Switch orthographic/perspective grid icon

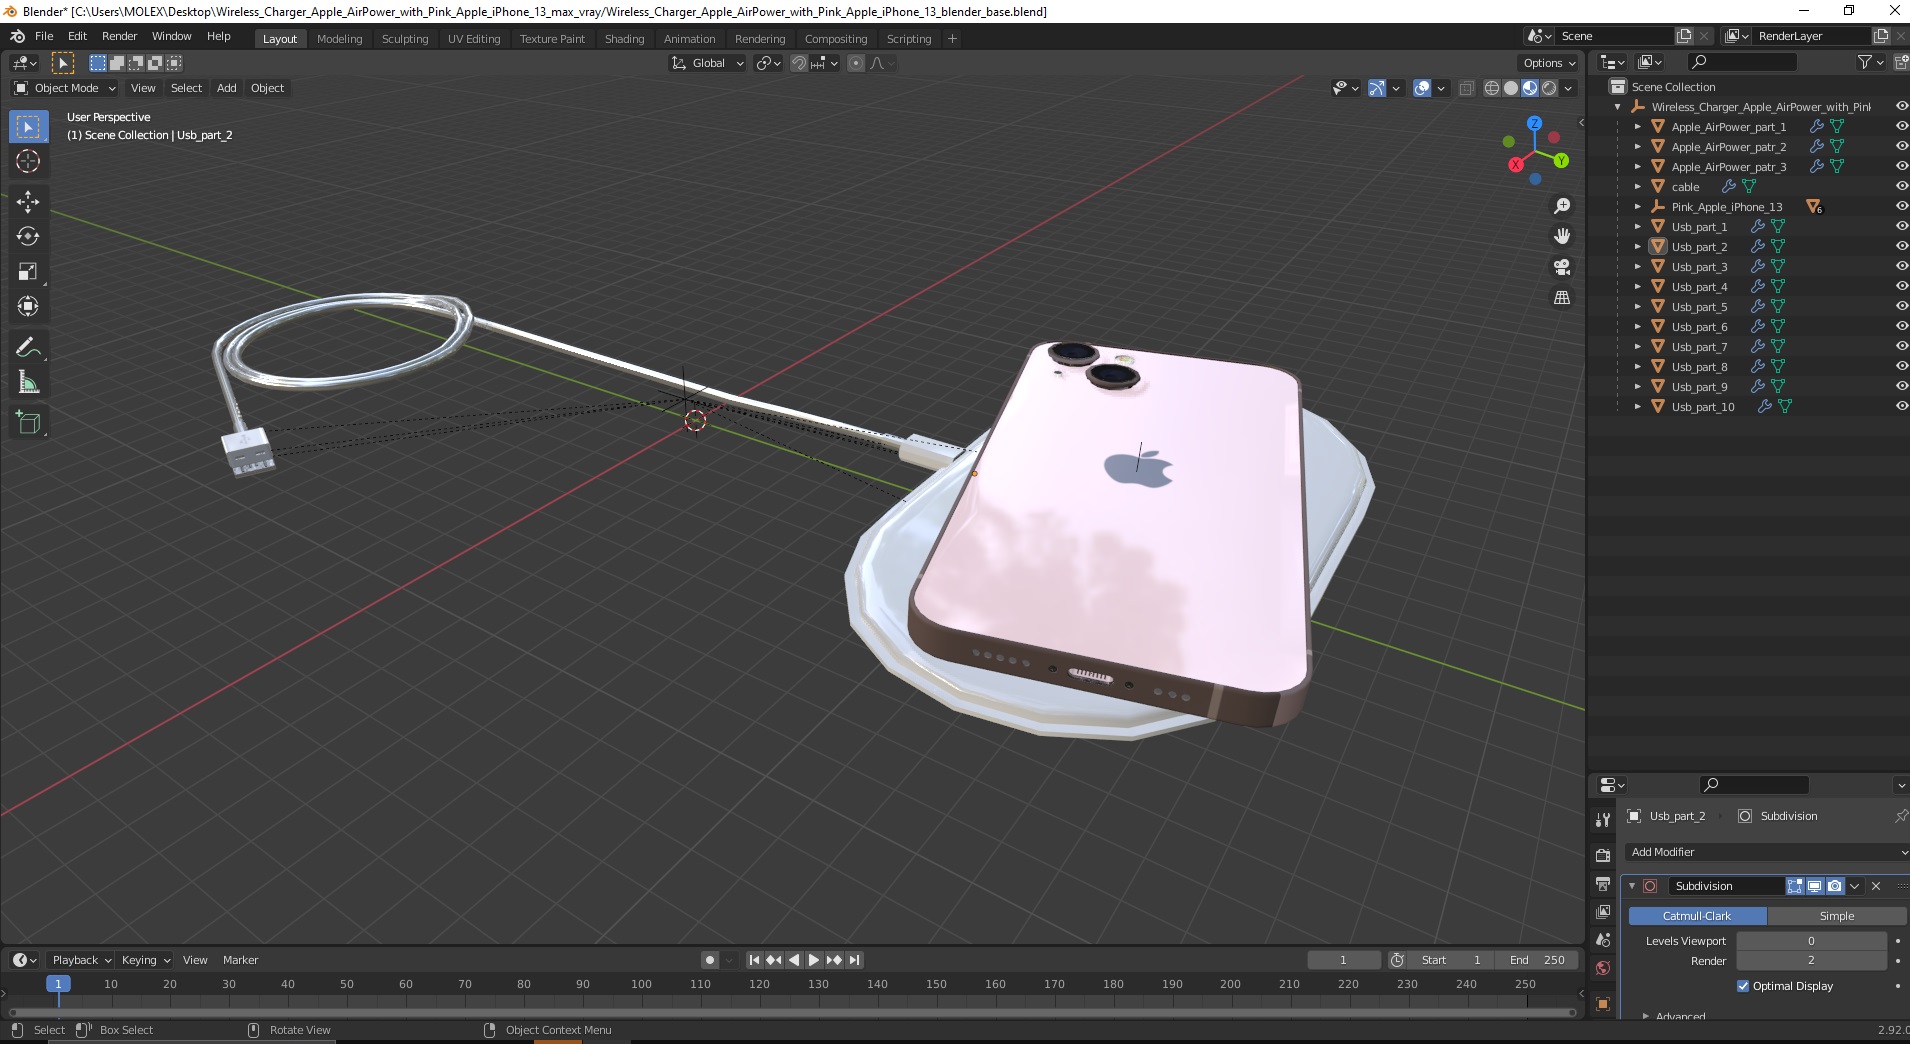click(x=1562, y=298)
